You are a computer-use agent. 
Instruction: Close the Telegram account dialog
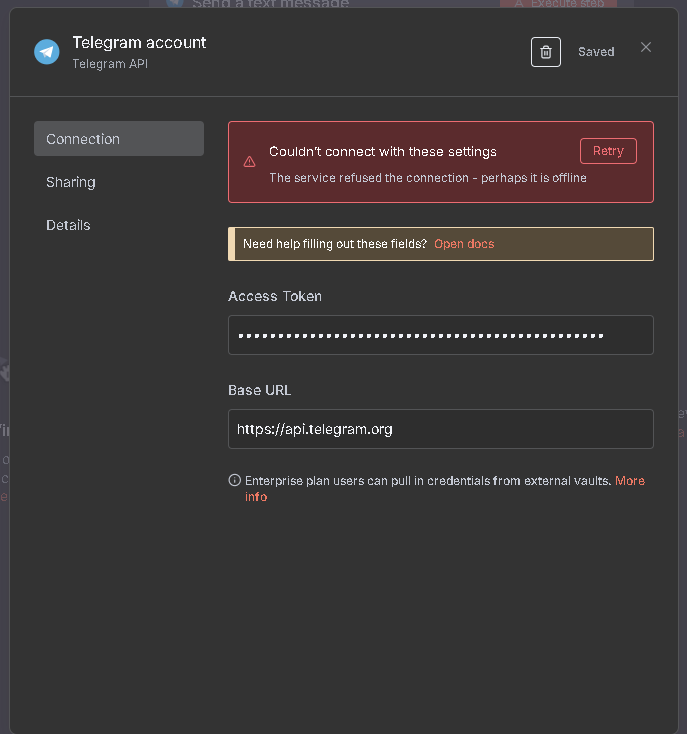point(646,47)
